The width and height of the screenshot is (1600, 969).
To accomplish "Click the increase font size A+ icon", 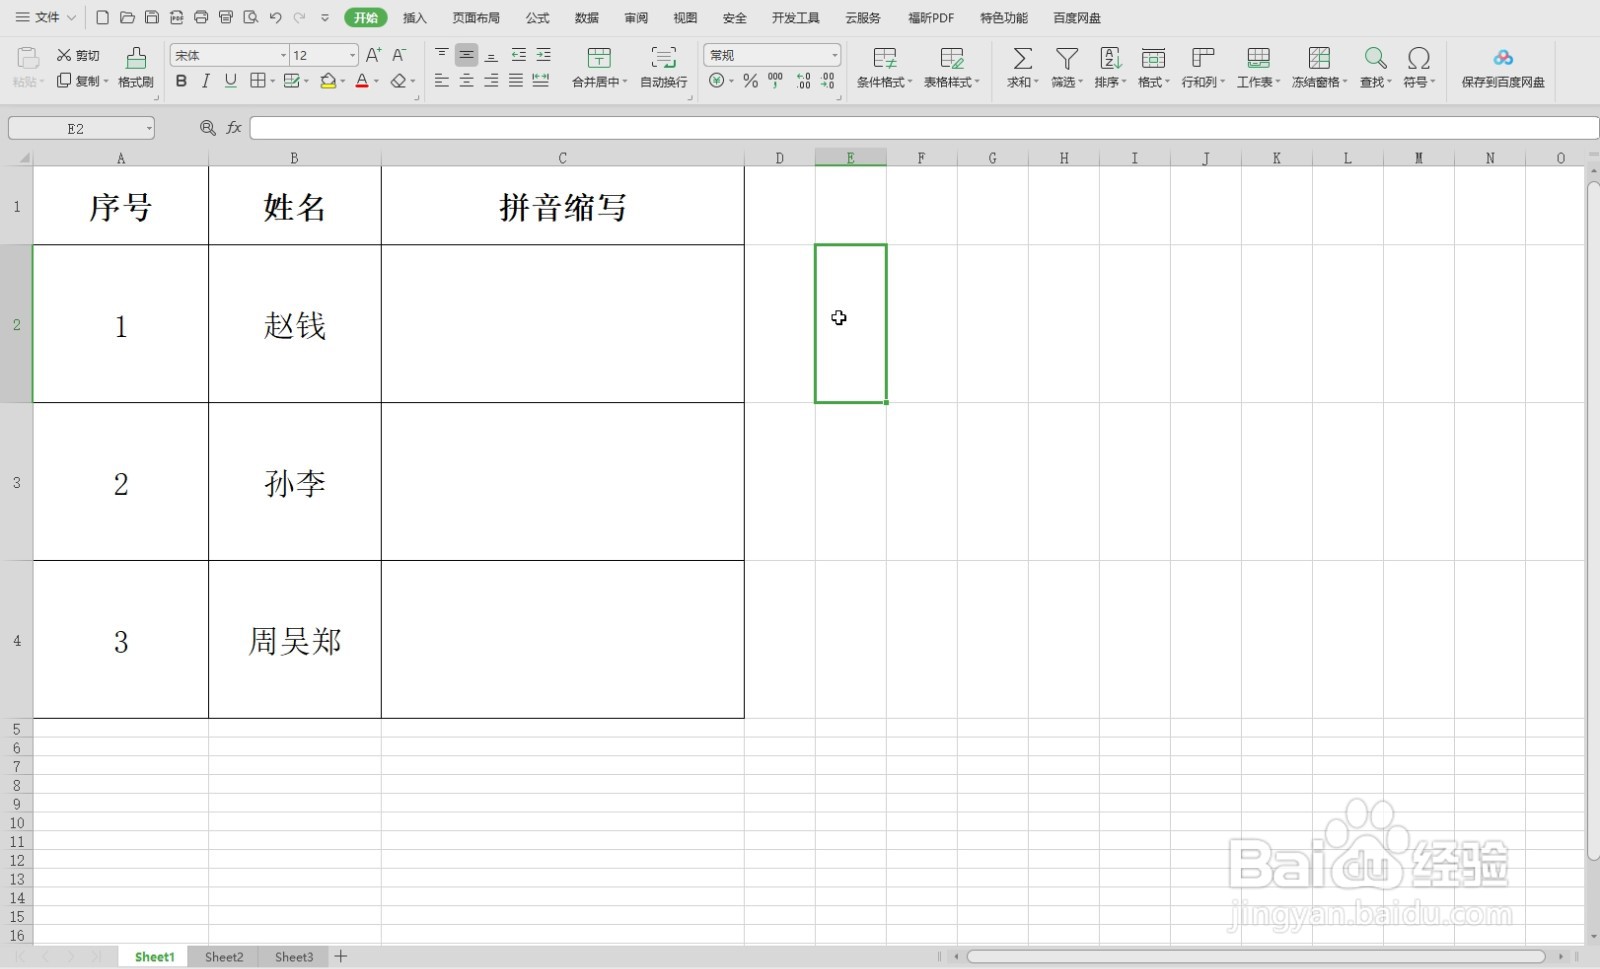I will pos(373,55).
